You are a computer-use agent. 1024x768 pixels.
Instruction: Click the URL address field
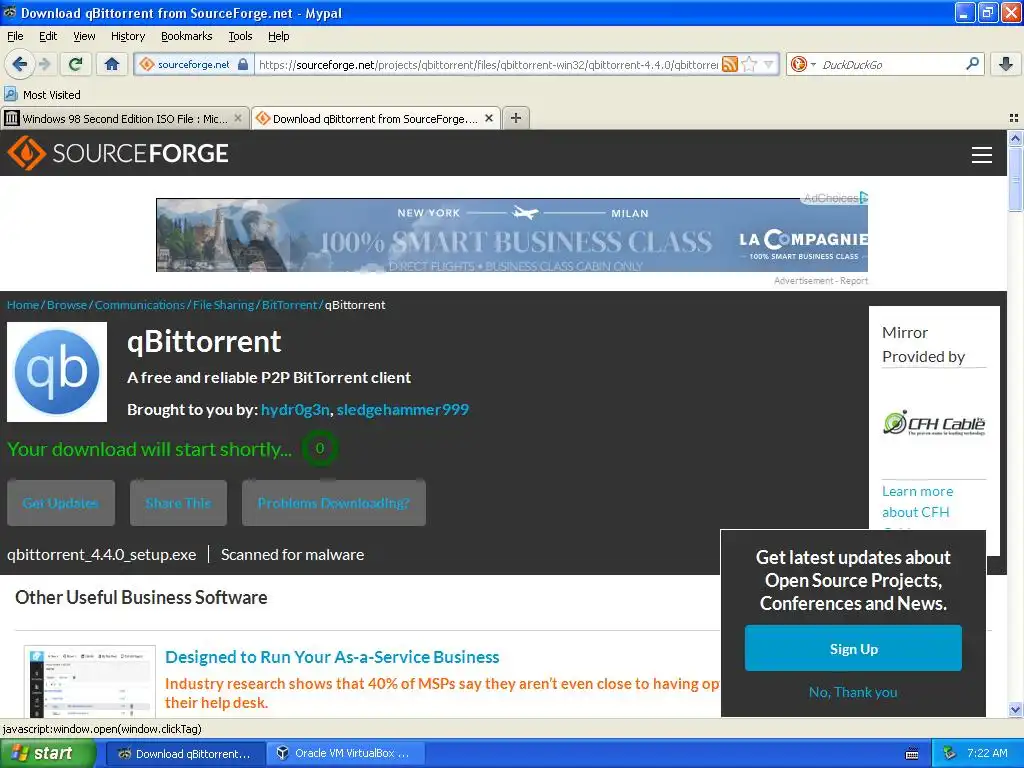click(487, 64)
